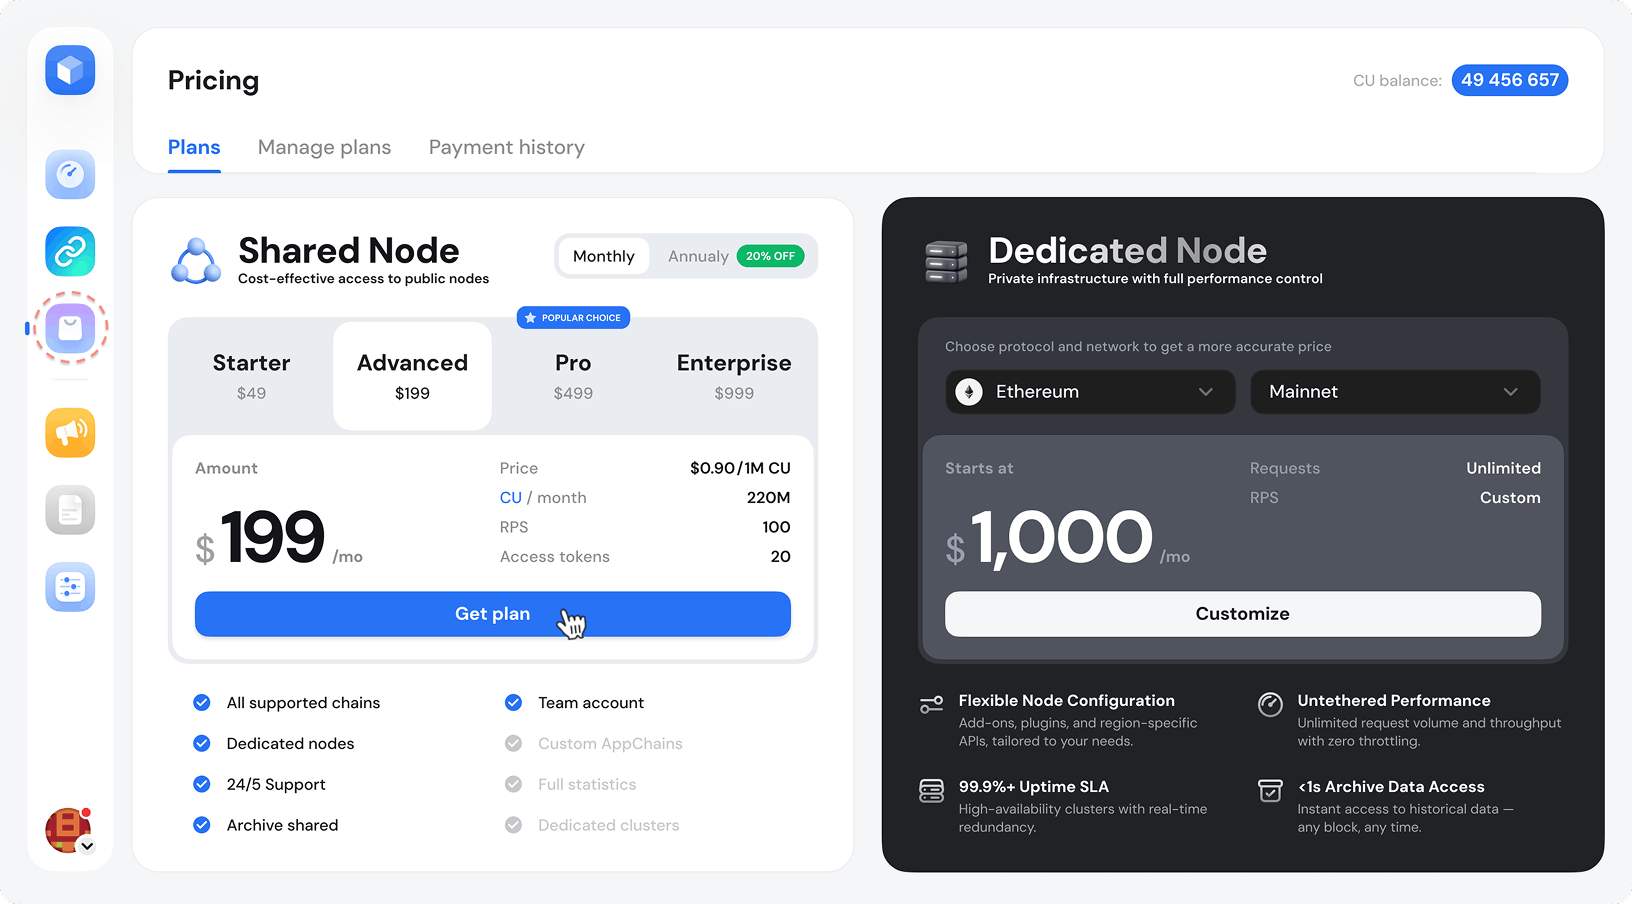Open the purple shopping bag sidebar icon
1632x904 pixels.
(x=70, y=328)
